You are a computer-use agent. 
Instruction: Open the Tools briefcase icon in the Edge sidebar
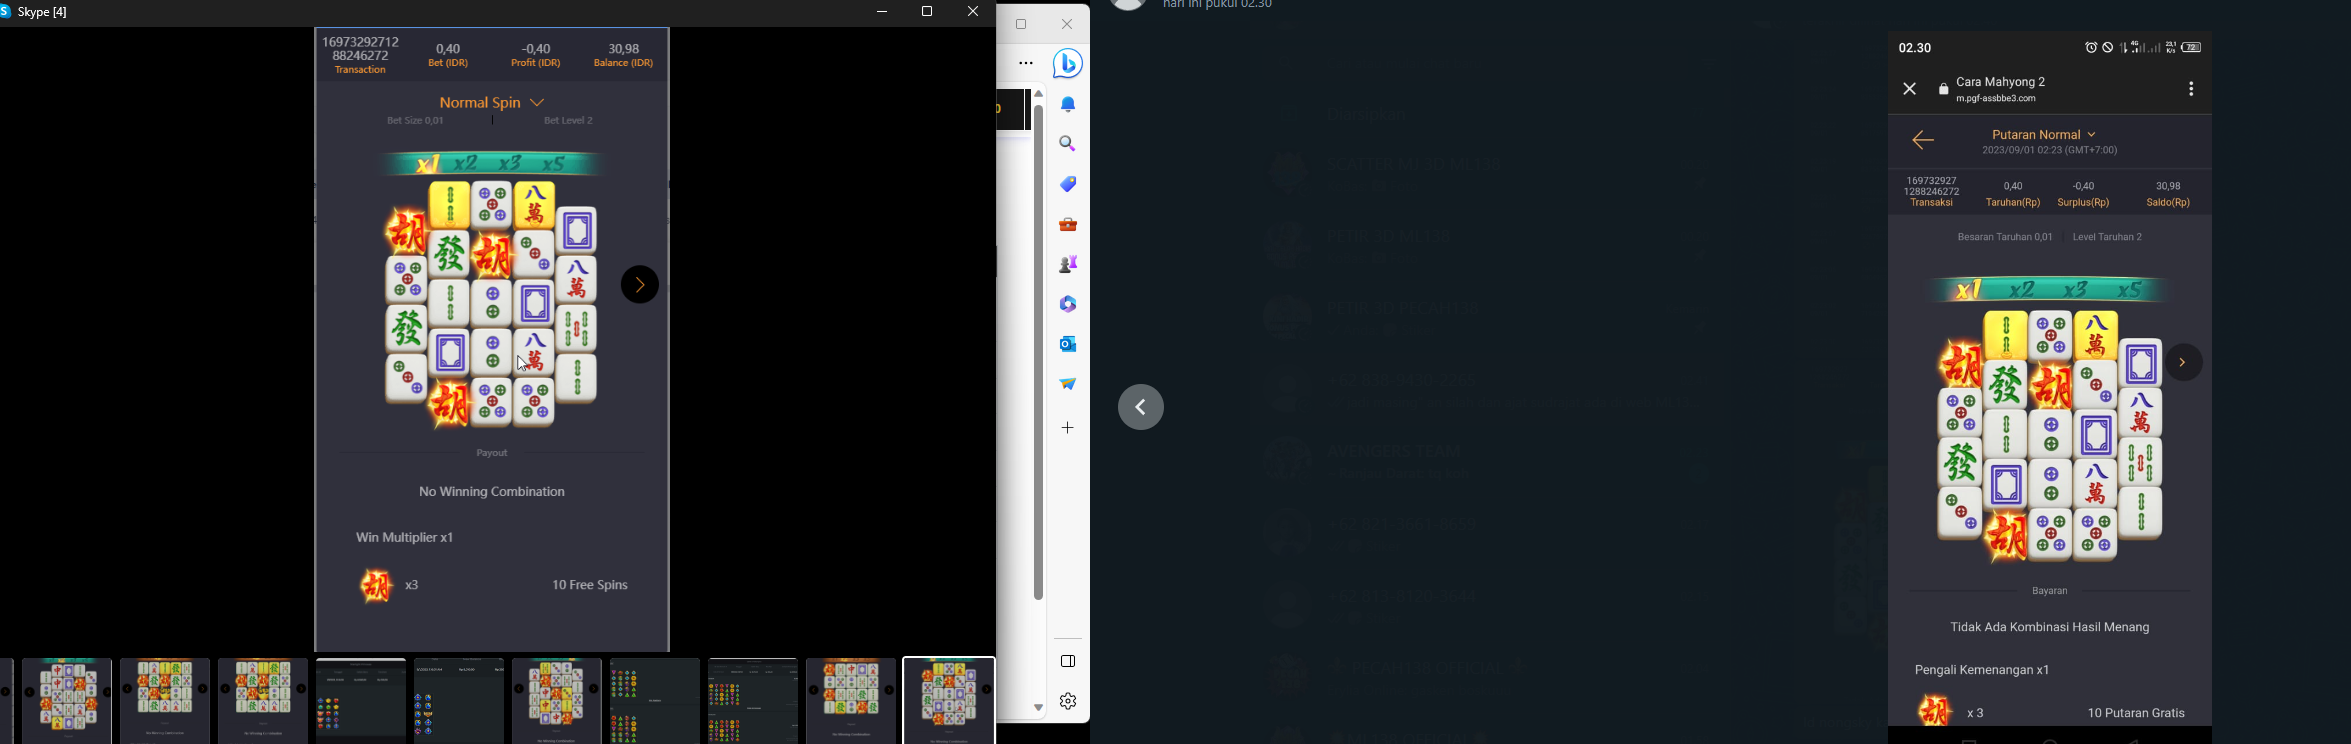pos(1068,224)
